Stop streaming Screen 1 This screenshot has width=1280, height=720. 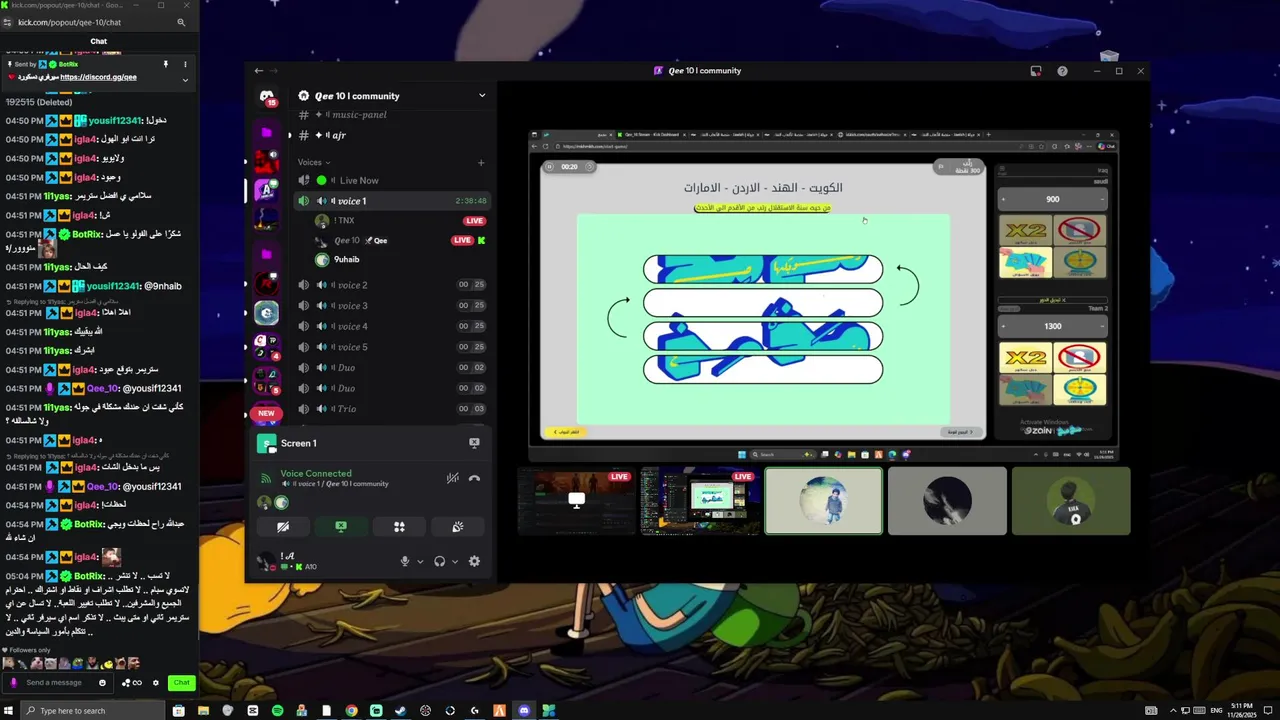coord(474,443)
